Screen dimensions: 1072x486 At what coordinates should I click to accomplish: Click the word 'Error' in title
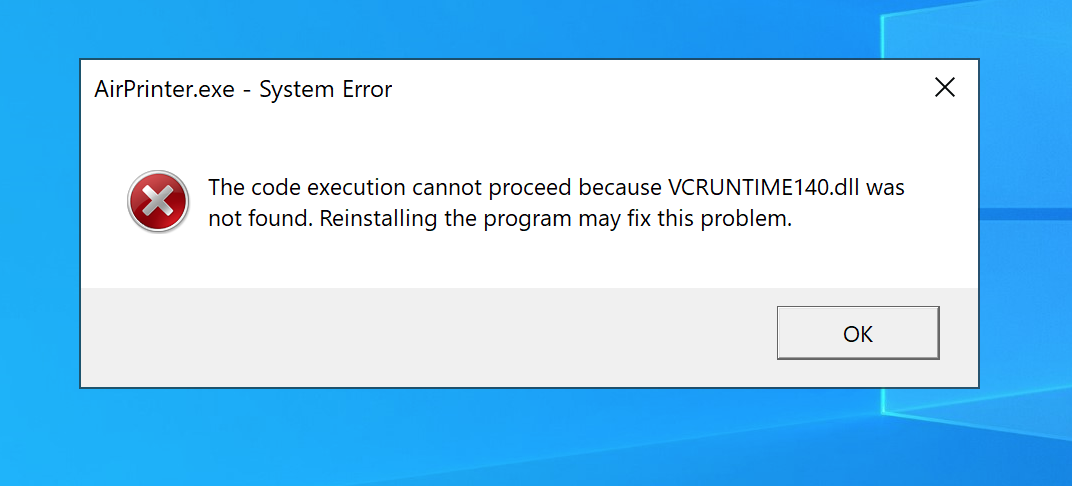(x=367, y=90)
